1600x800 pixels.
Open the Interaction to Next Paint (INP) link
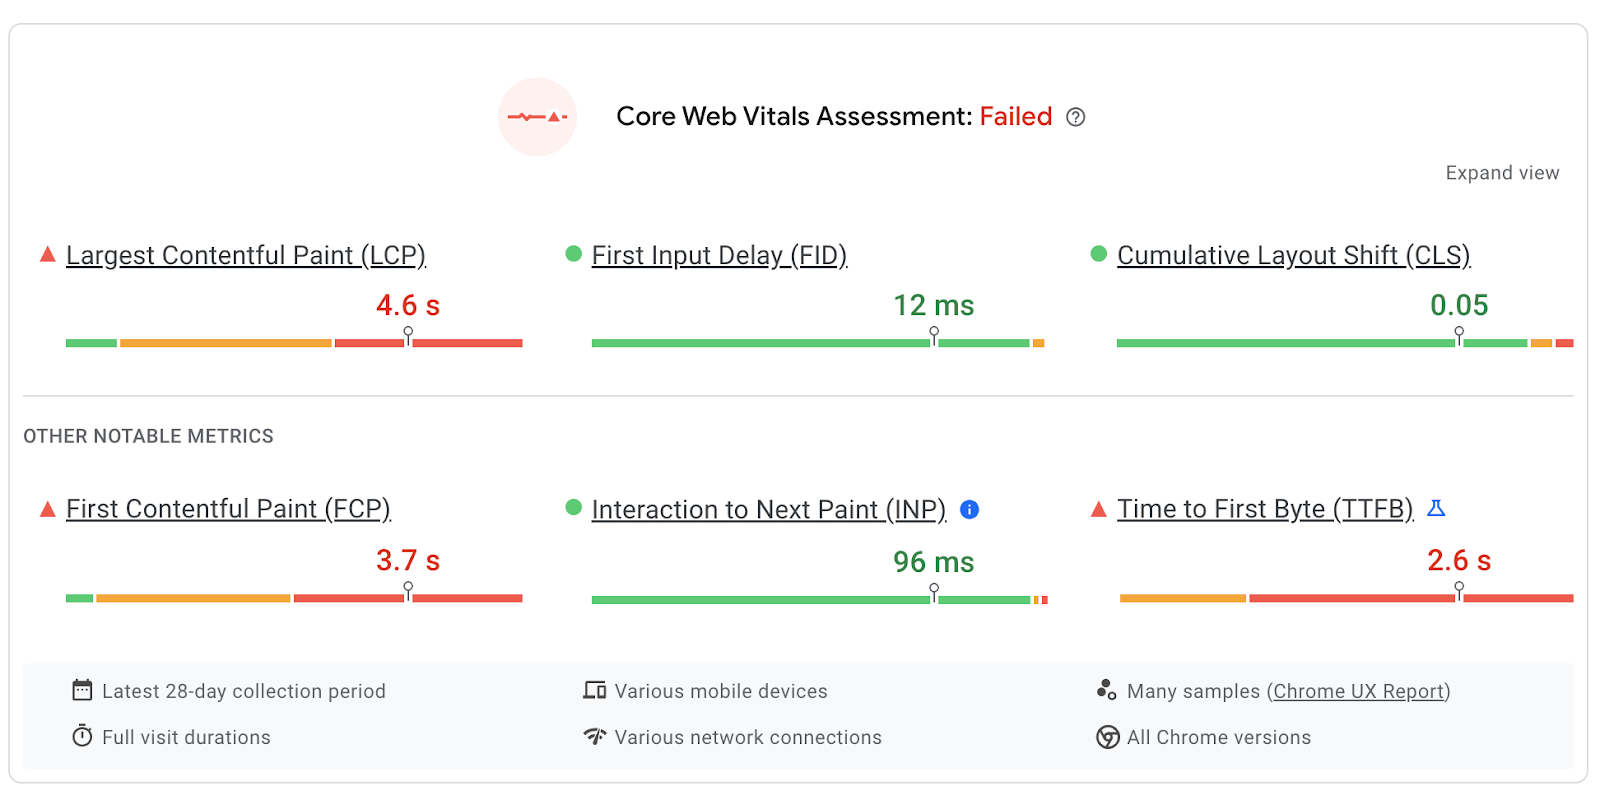pyautogui.click(x=768, y=510)
